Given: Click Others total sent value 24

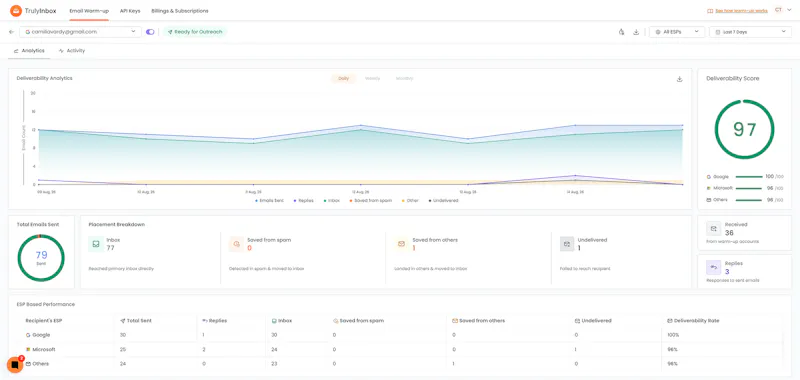Looking at the screenshot, I should [x=123, y=364].
